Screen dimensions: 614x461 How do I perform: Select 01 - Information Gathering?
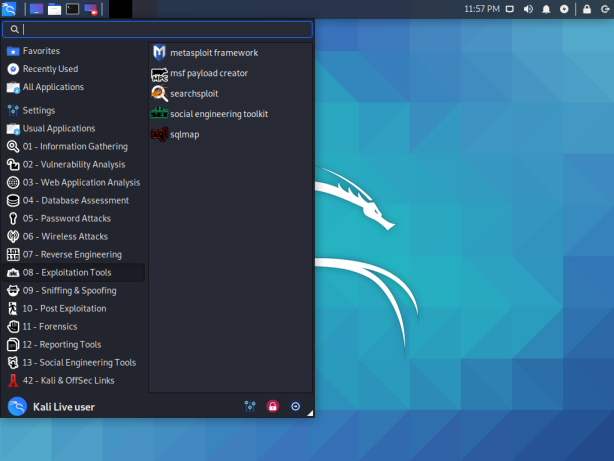tap(74, 146)
